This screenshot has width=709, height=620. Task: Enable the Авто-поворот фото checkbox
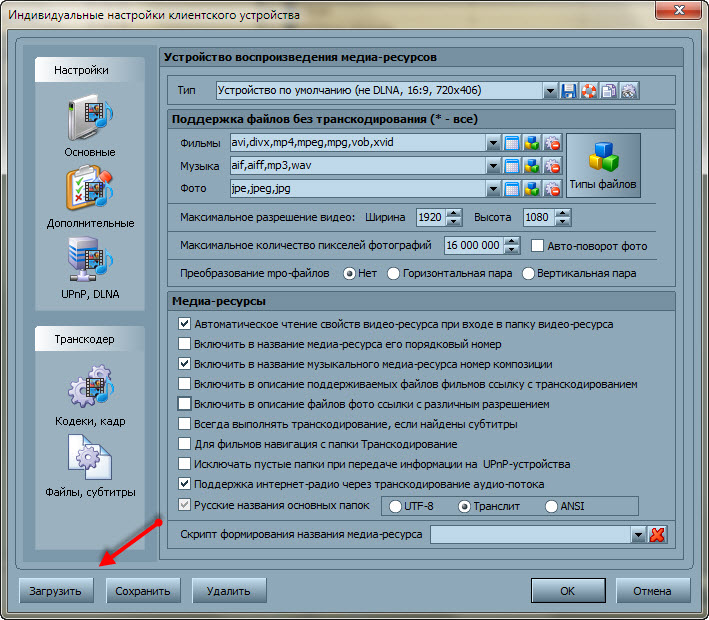(539, 246)
